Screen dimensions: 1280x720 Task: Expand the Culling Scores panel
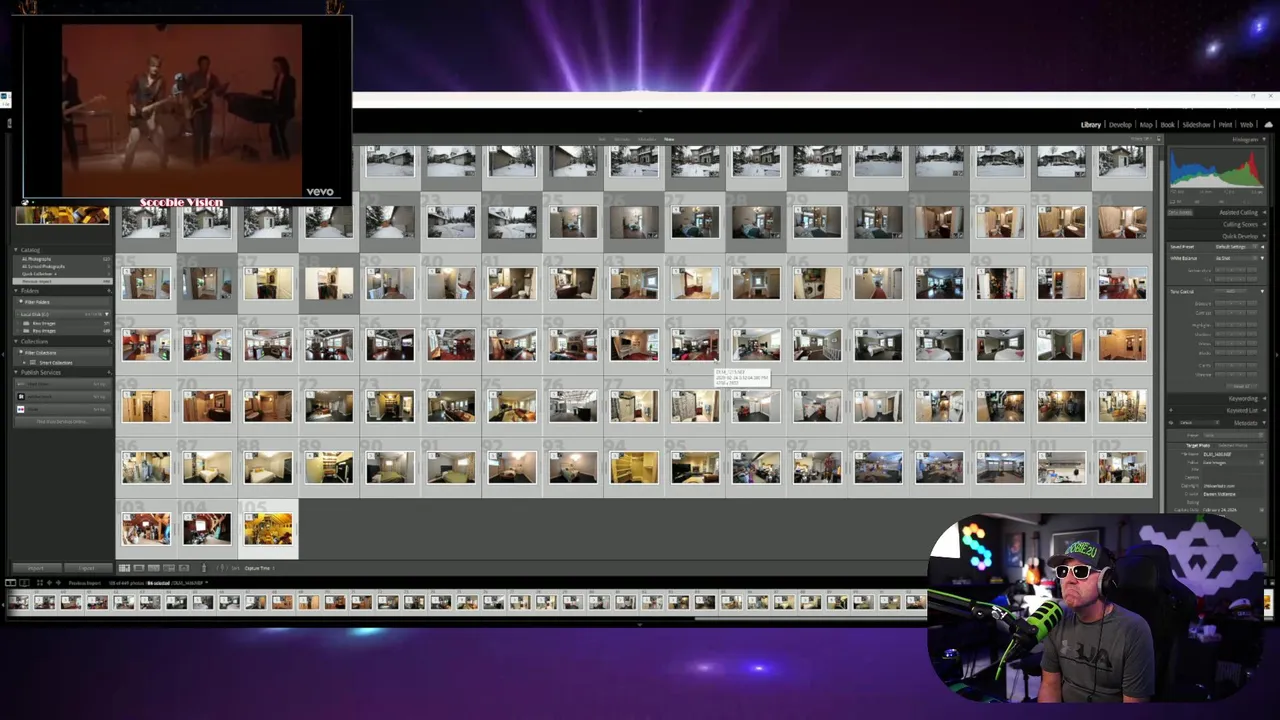[1263, 225]
